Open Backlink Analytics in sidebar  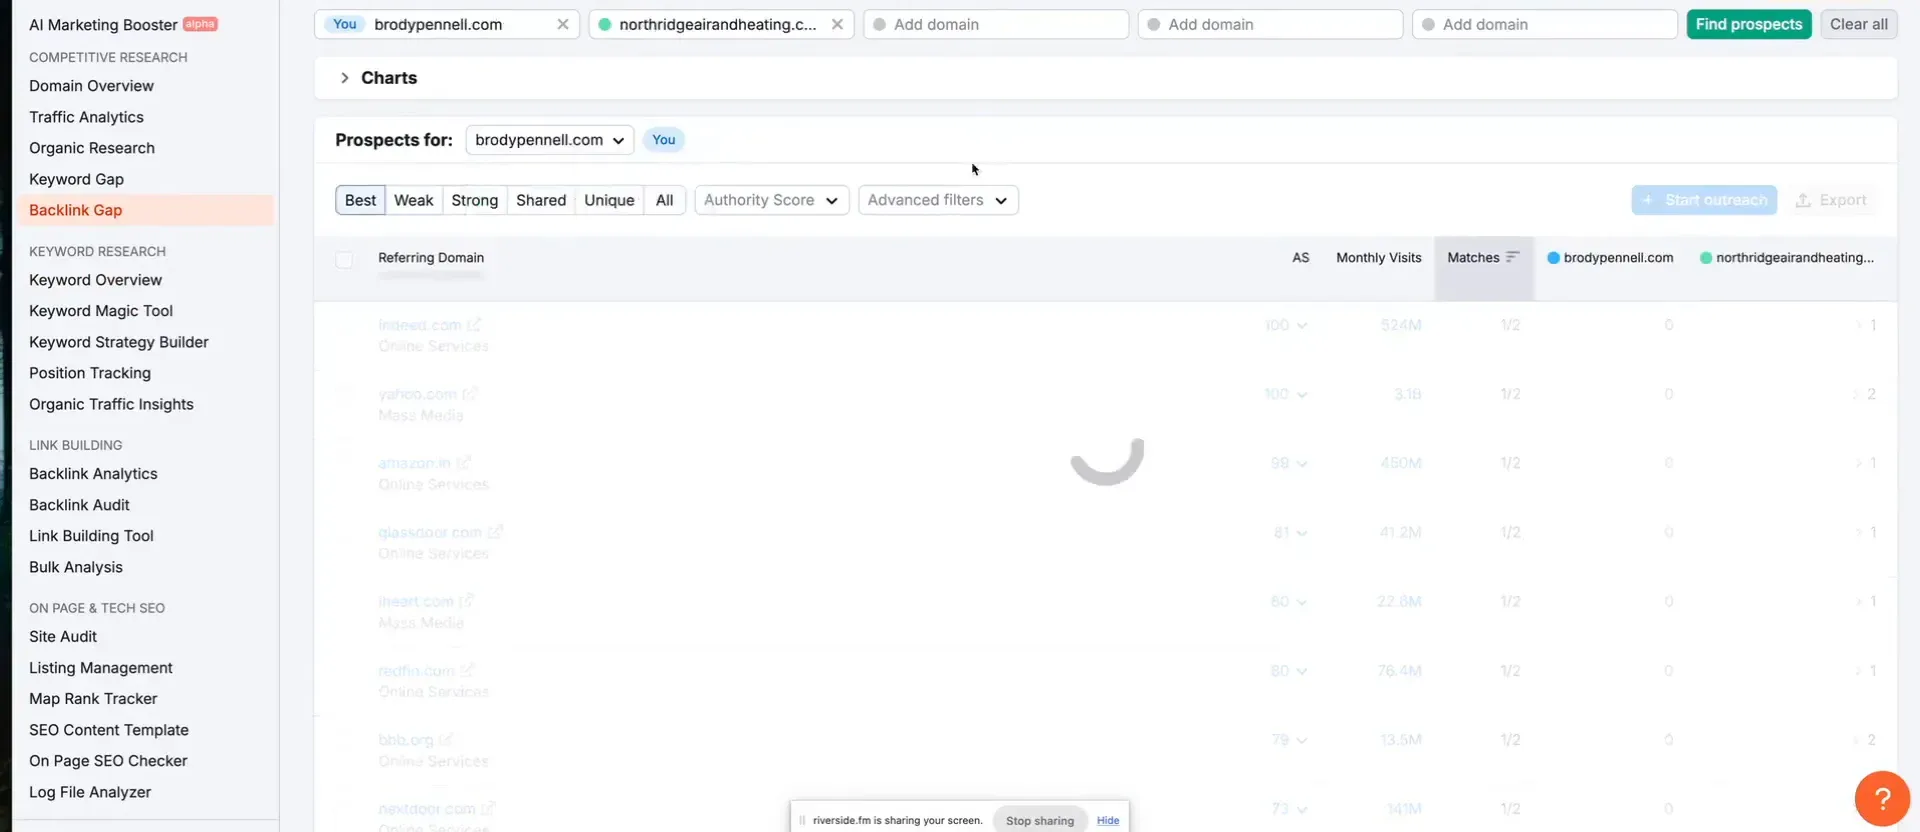point(93,474)
